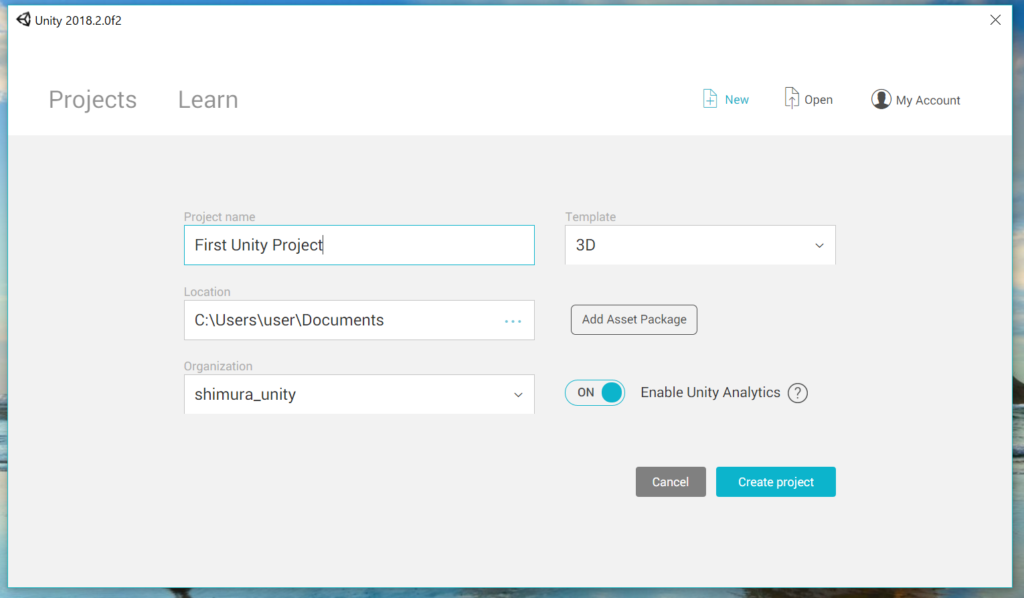Click the My Account text link

coord(928,100)
